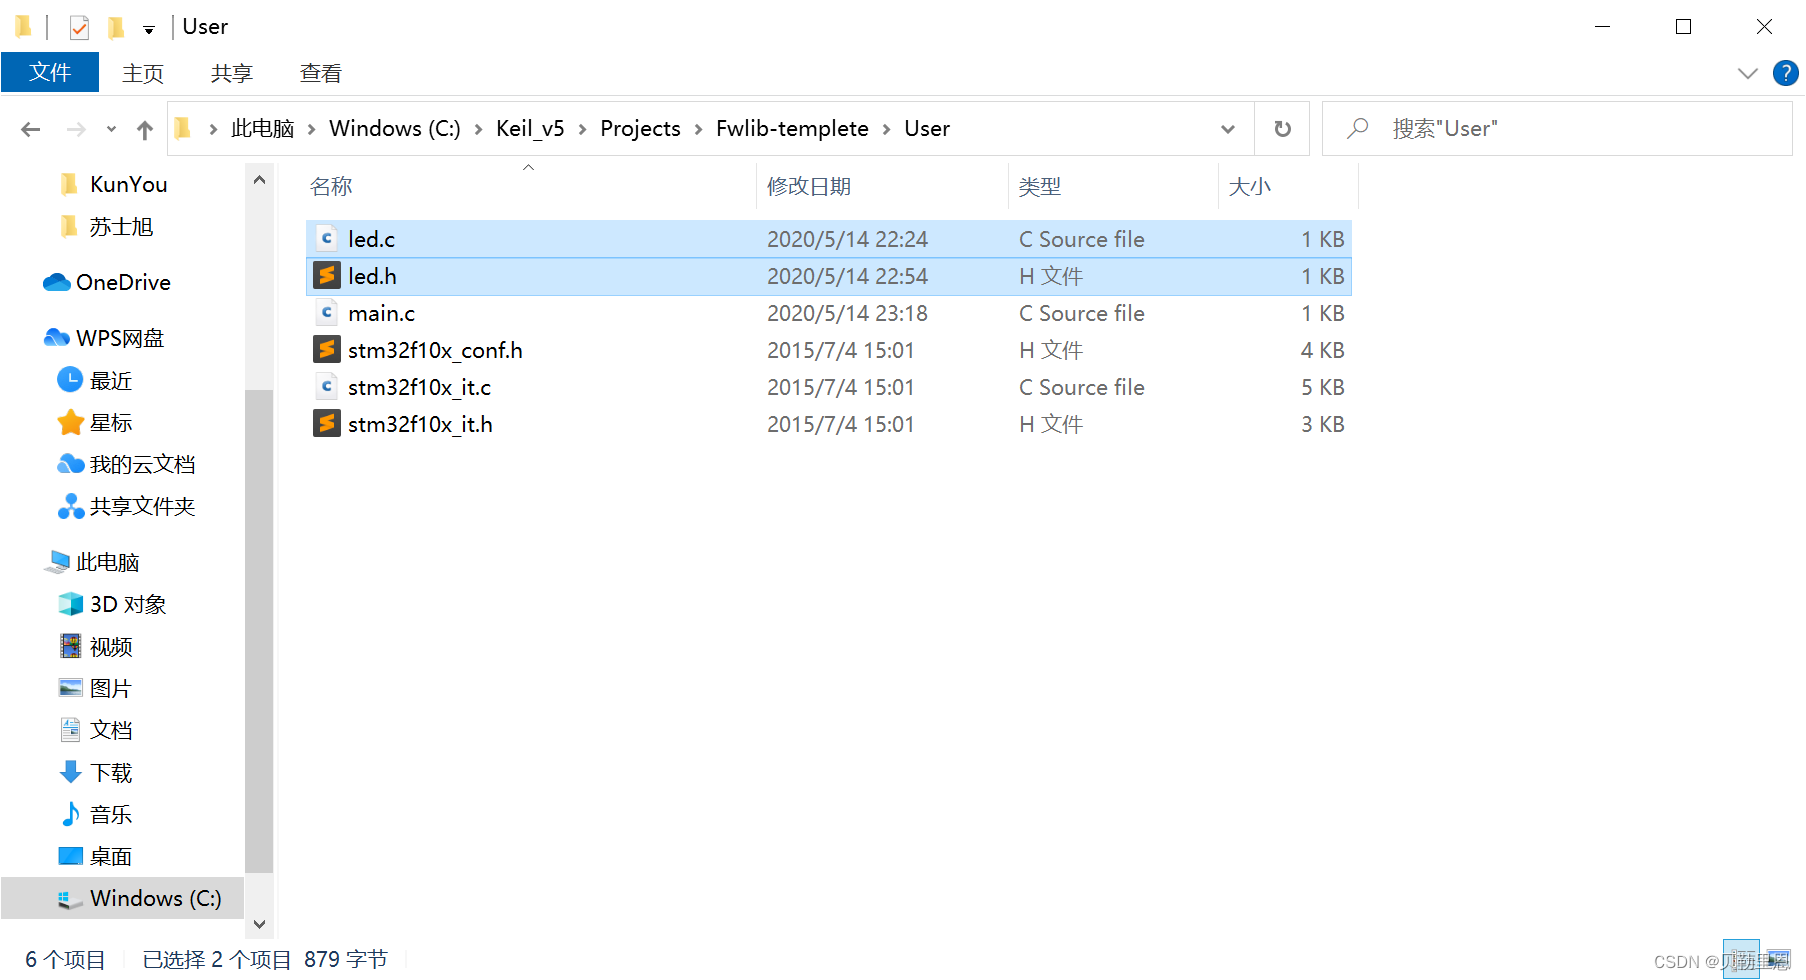The width and height of the screenshot is (1806, 980).
Task: Click the 星标 star icon
Action: click(70, 423)
